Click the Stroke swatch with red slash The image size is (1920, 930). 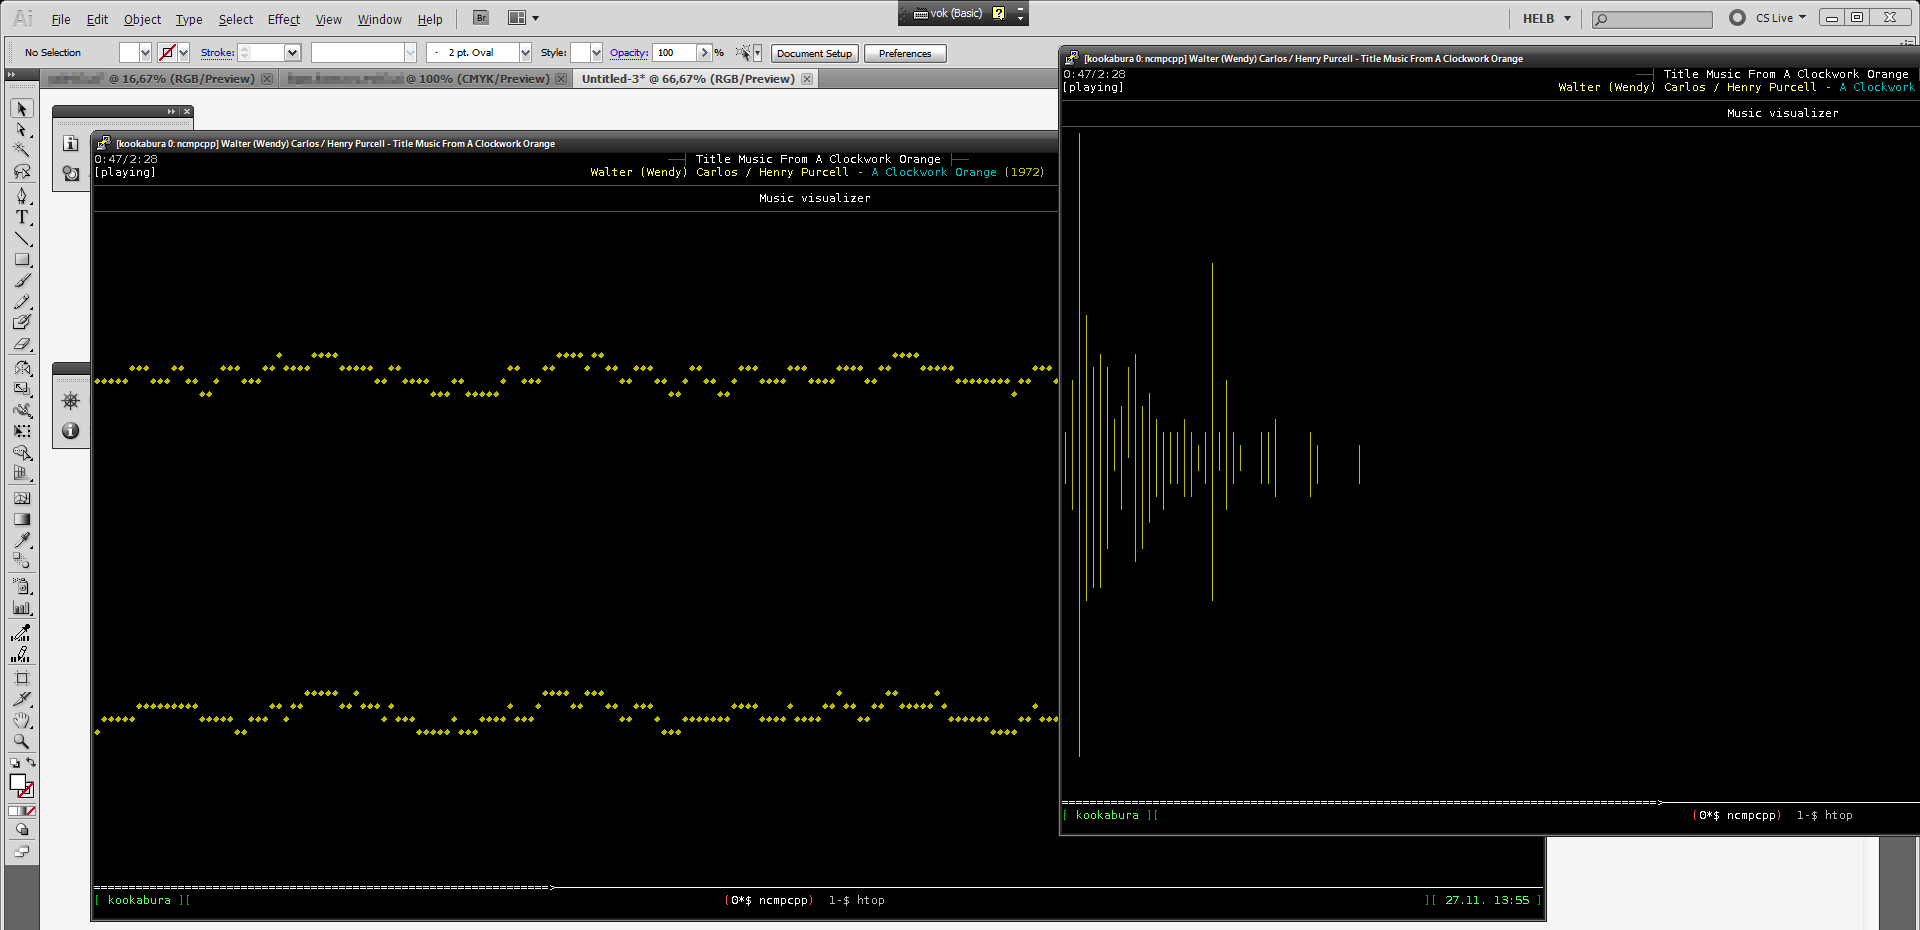(27, 790)
